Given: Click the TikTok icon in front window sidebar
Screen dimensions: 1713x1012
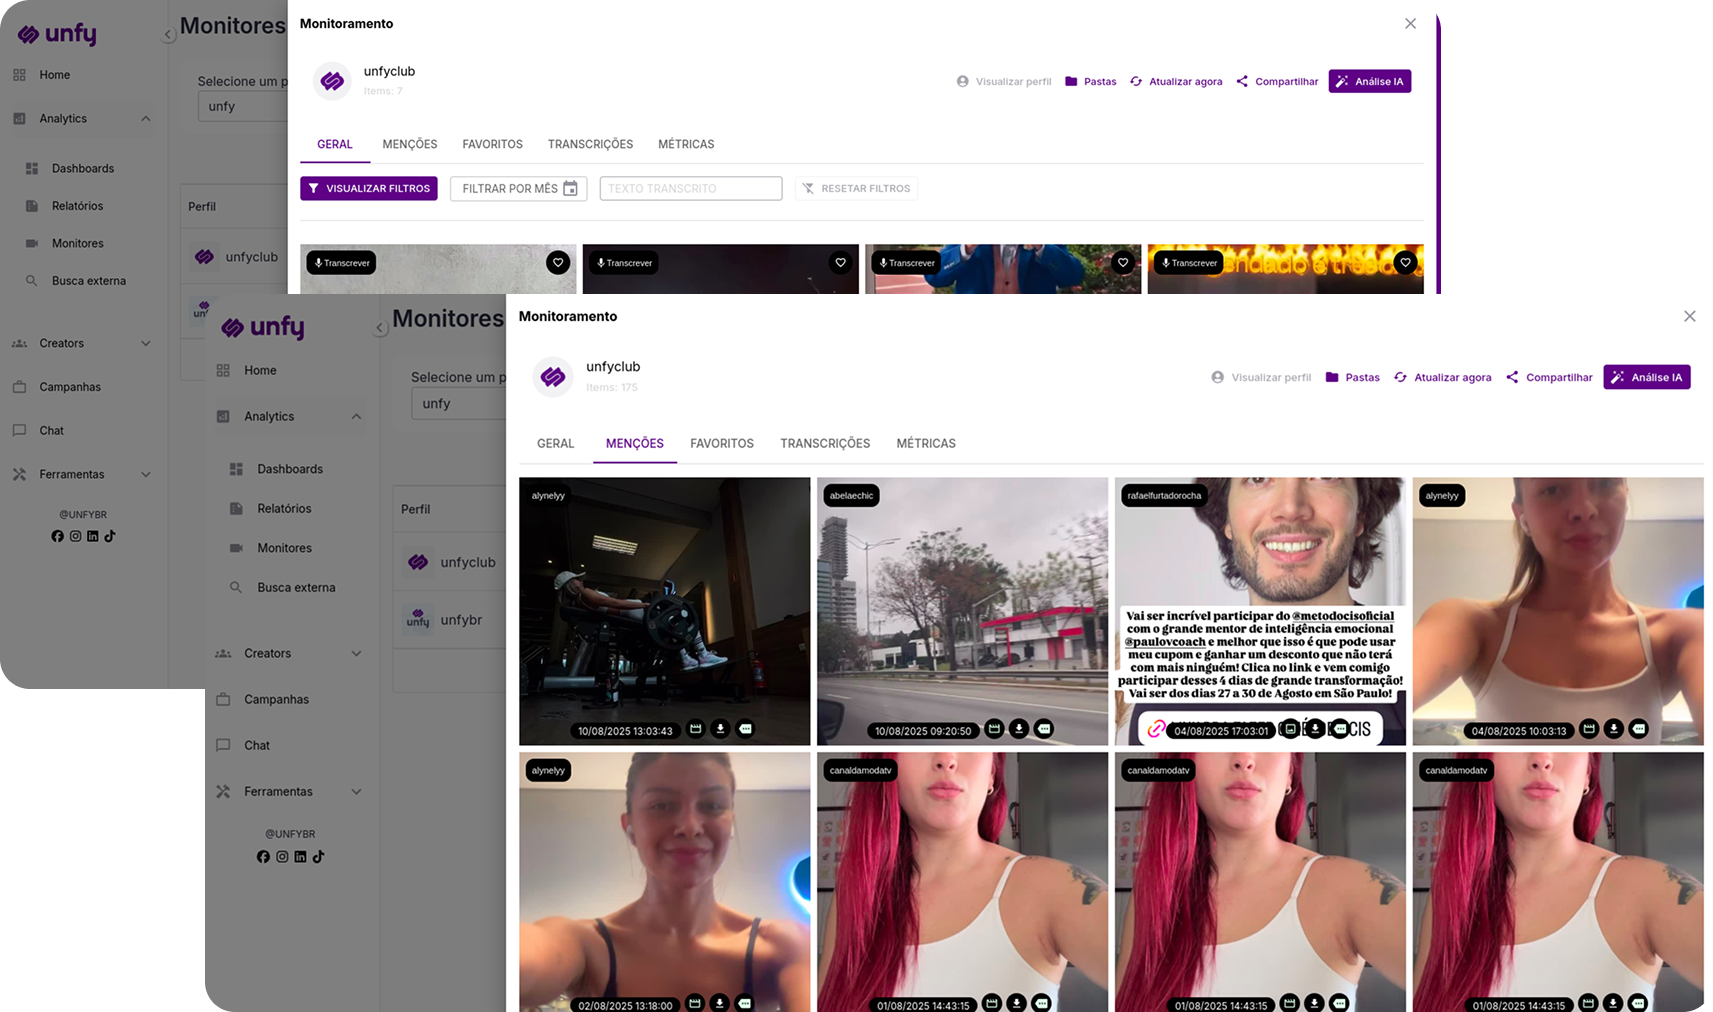Looking at the screenshot, I should 318,857.
